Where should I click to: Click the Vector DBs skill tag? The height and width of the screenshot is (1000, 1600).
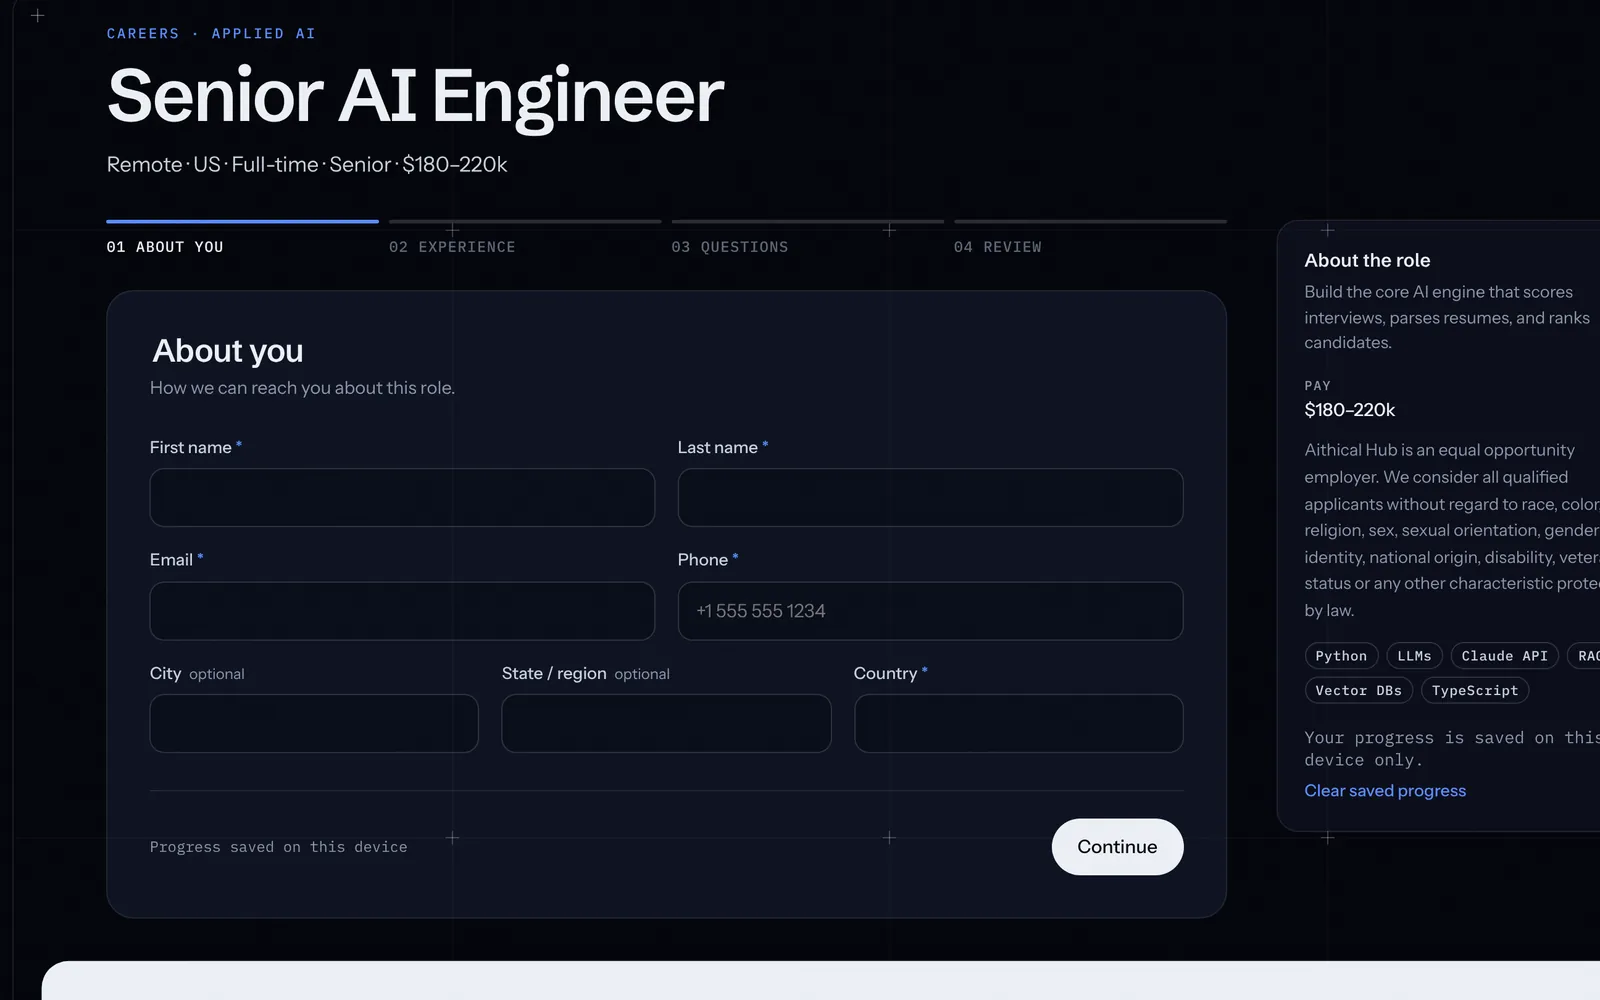point(1358,691)
